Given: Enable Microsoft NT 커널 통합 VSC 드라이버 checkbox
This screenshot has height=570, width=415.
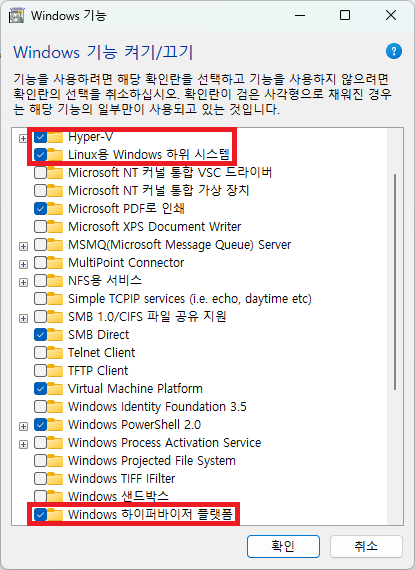Looking at the screenshot, I should [x=40, y=173].
